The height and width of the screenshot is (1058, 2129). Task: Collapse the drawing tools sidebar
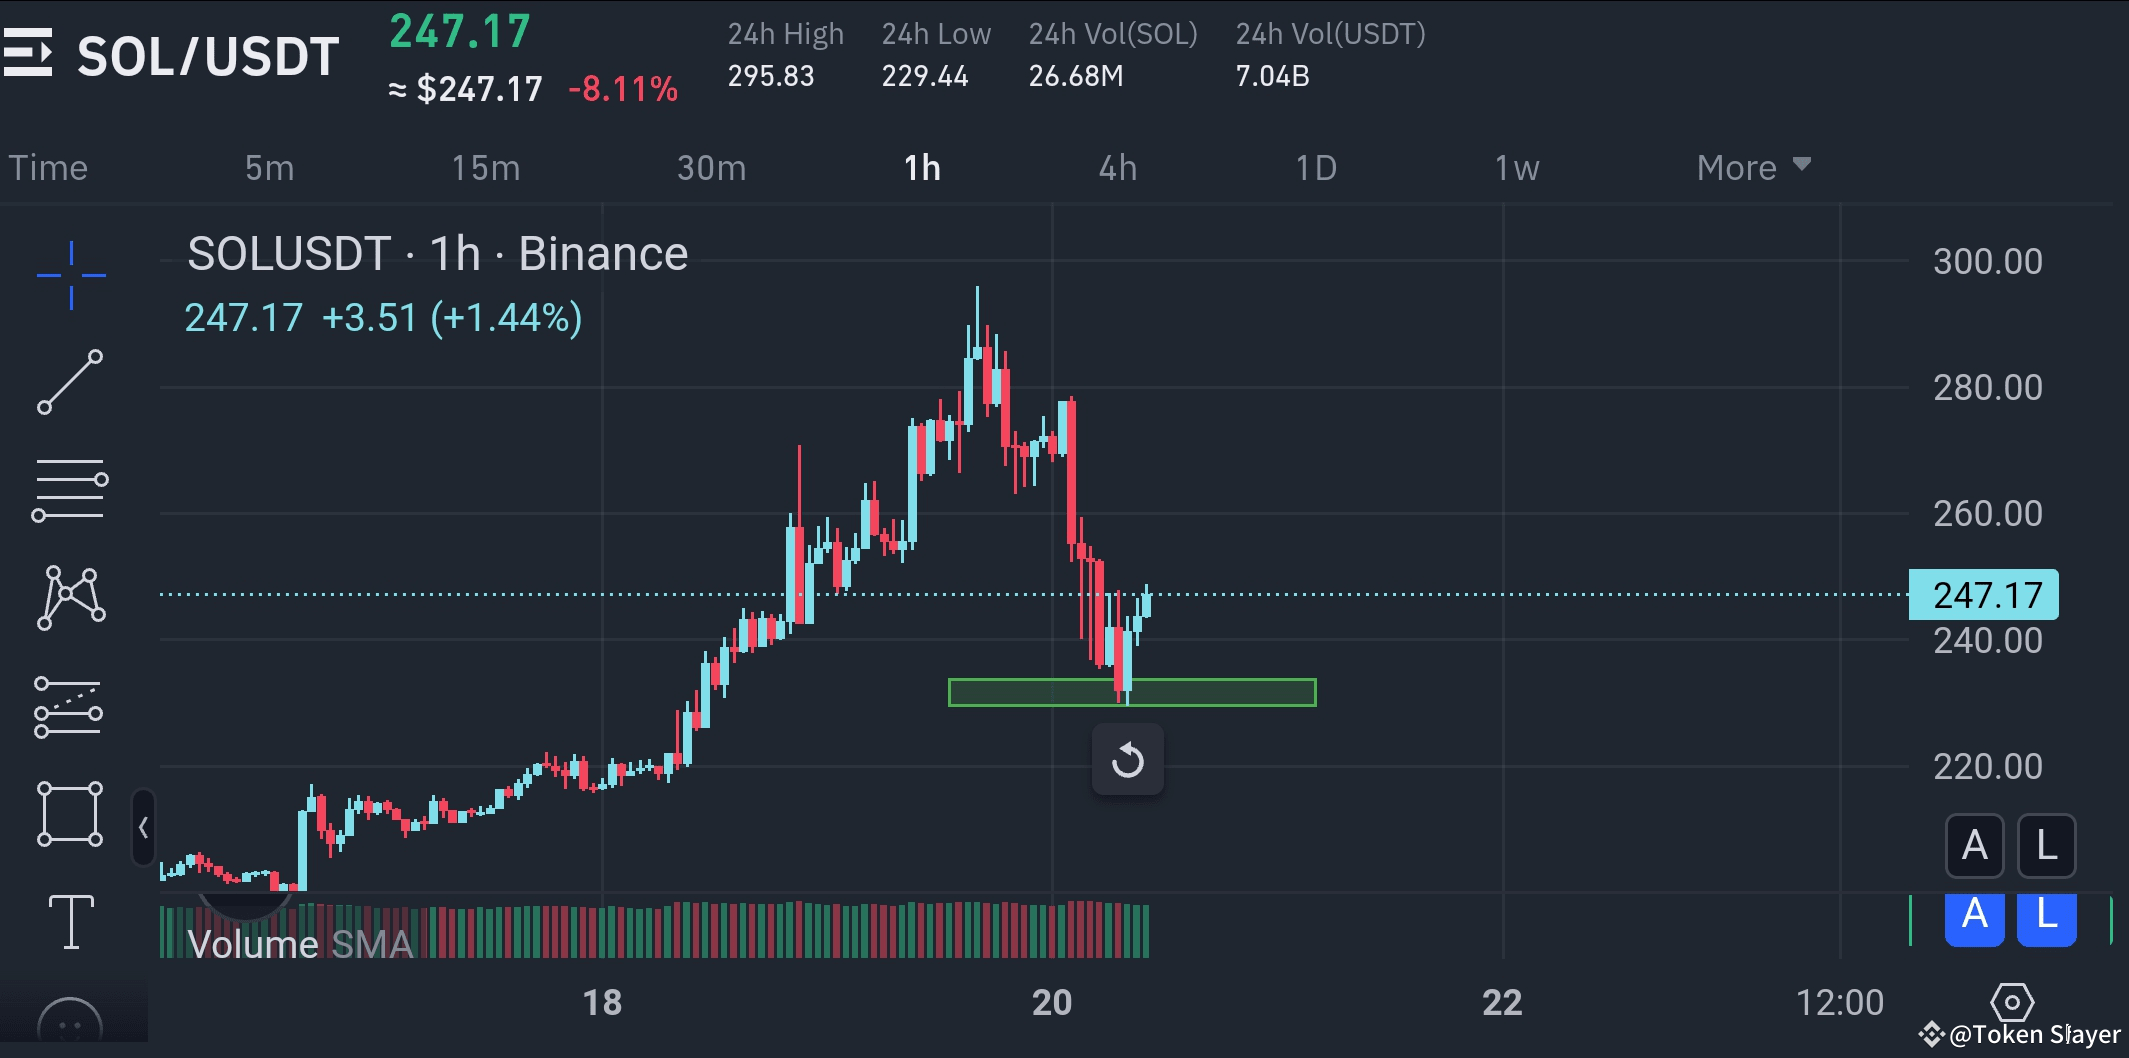pyautogui.click(x=143, y=827)
